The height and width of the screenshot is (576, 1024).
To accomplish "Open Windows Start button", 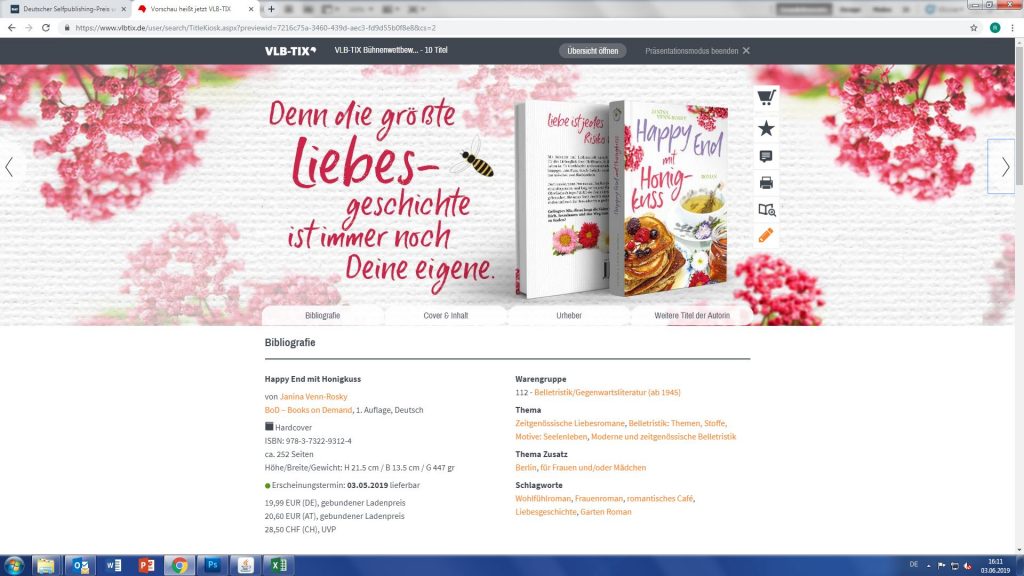I will point(14,566).
